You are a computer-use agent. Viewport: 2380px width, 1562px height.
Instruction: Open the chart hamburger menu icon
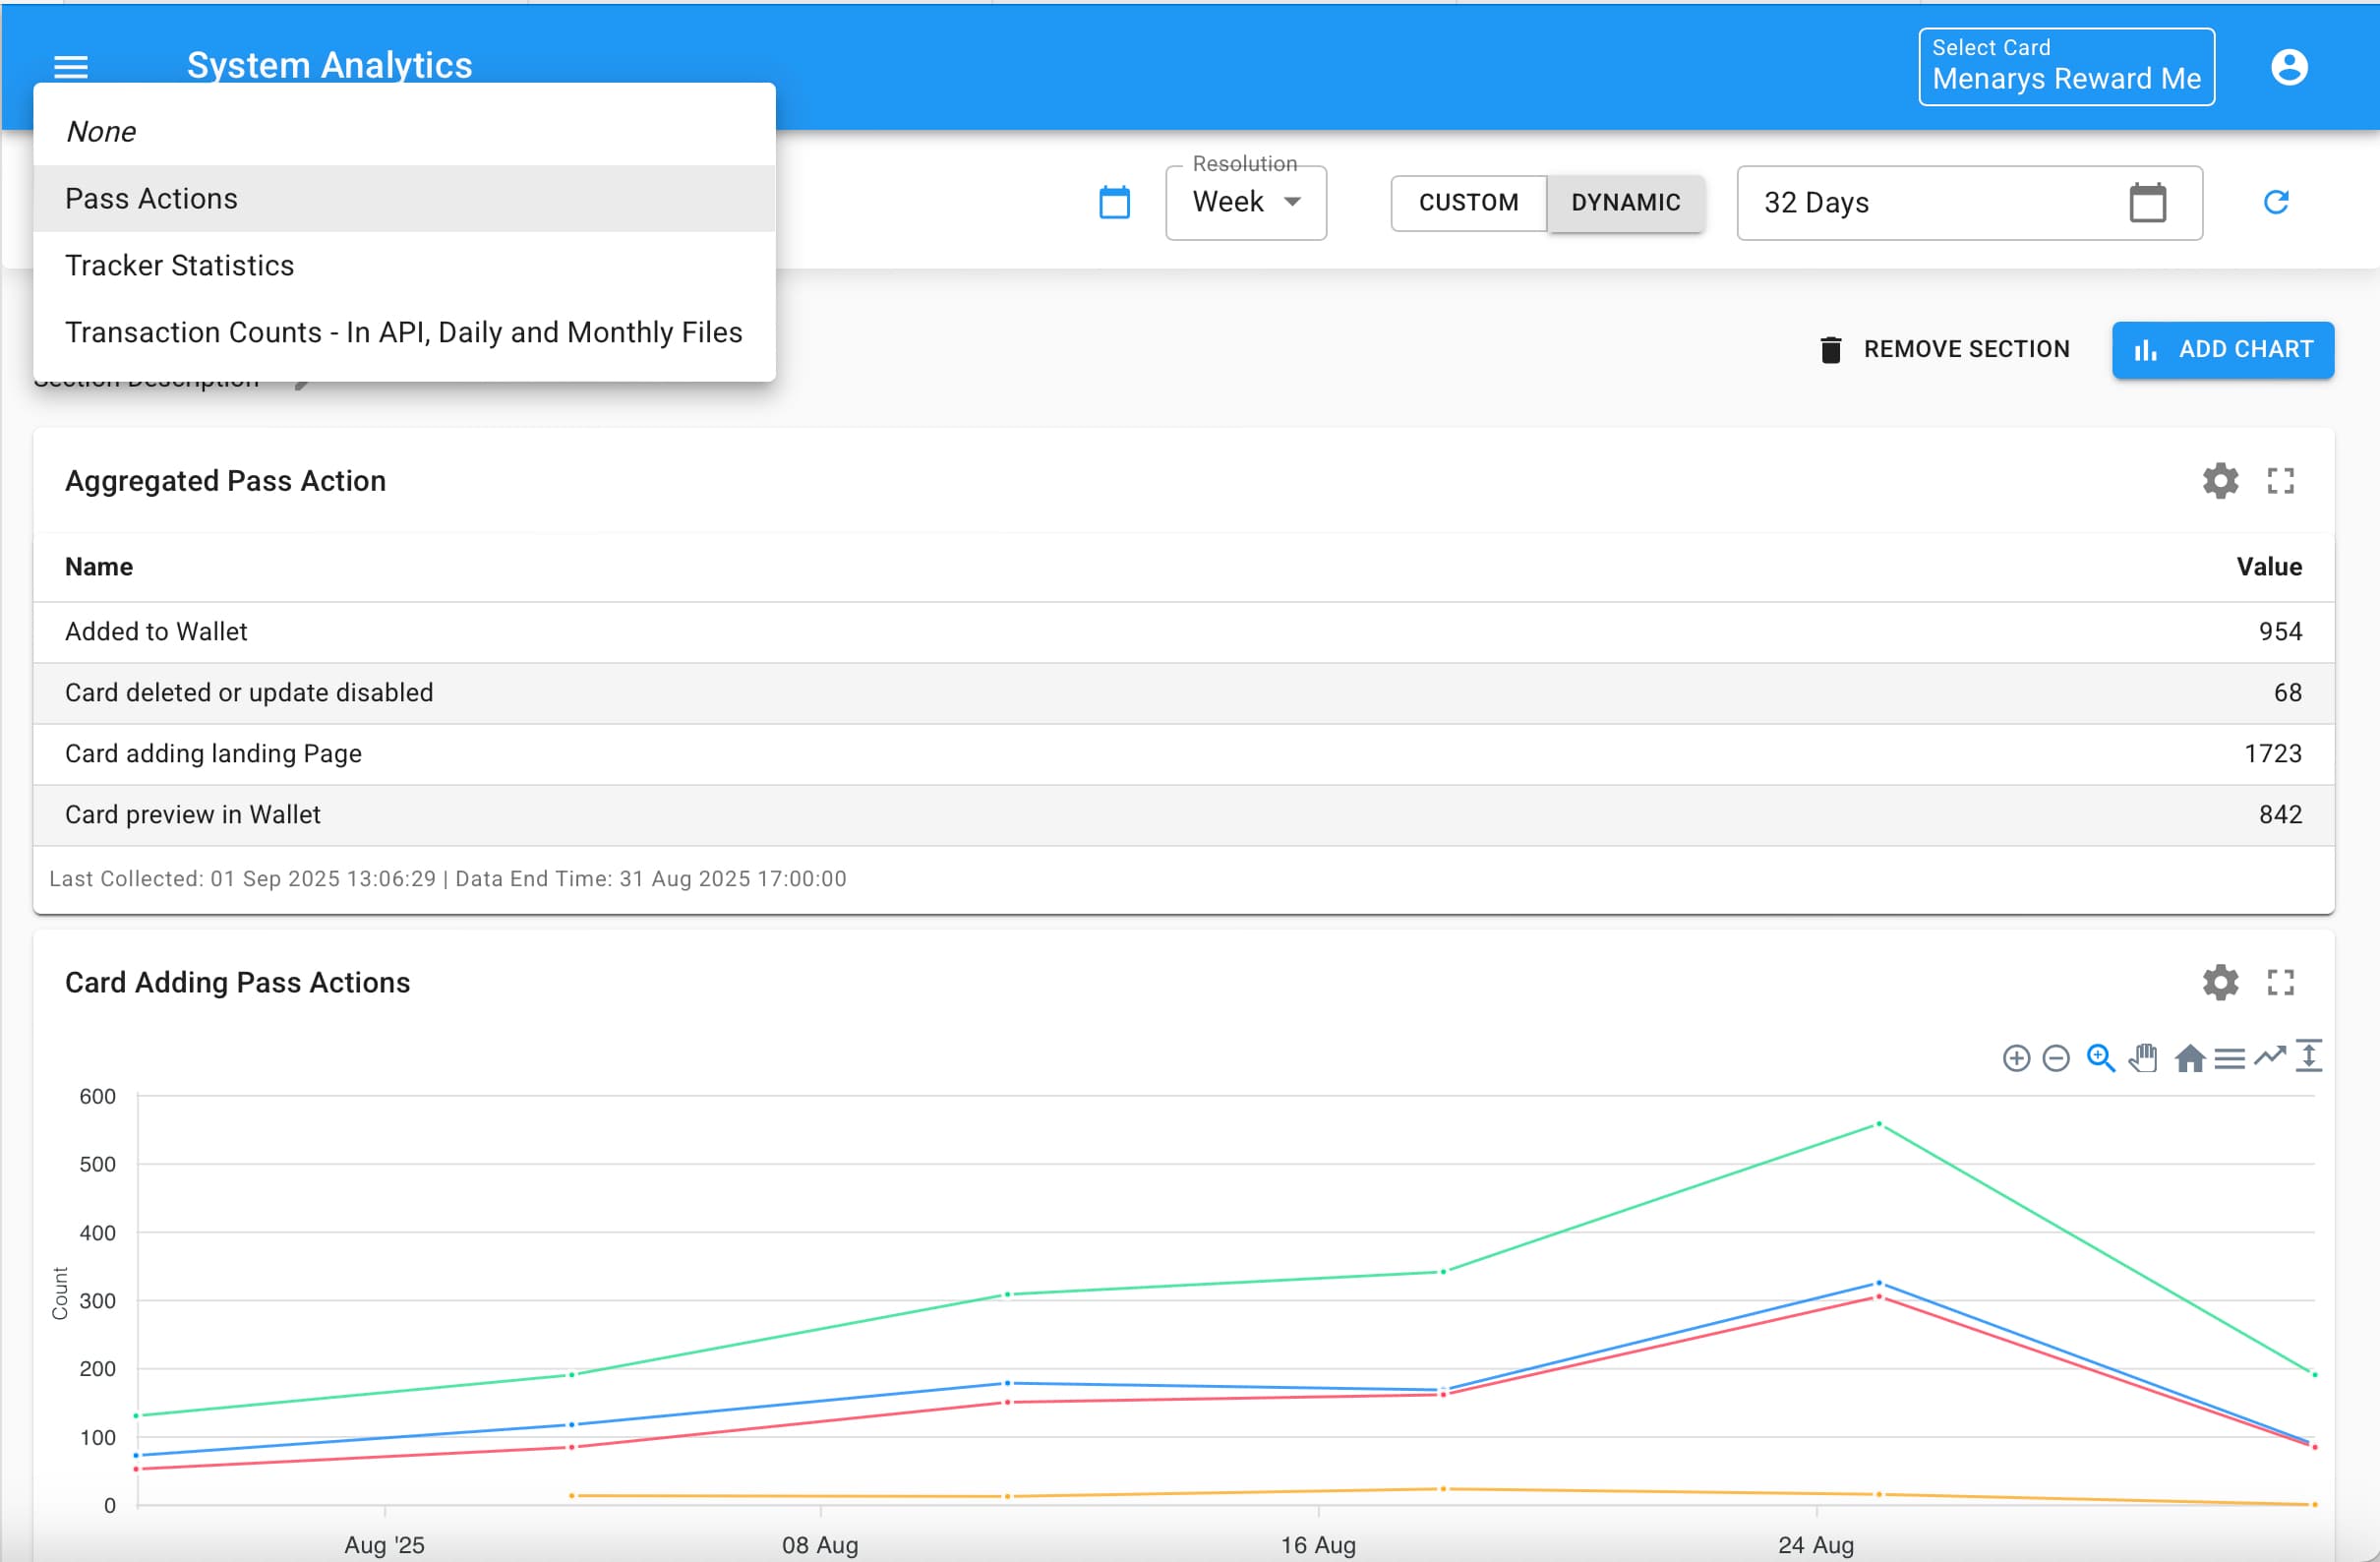(2230, 1057)
